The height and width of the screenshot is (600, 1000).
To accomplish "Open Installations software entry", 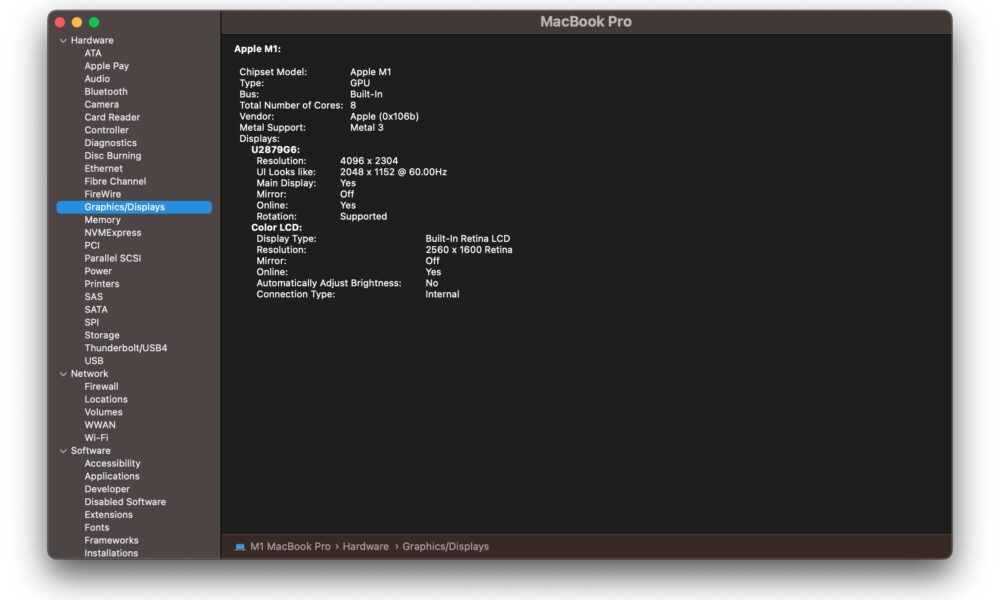I will pos(111,553).
